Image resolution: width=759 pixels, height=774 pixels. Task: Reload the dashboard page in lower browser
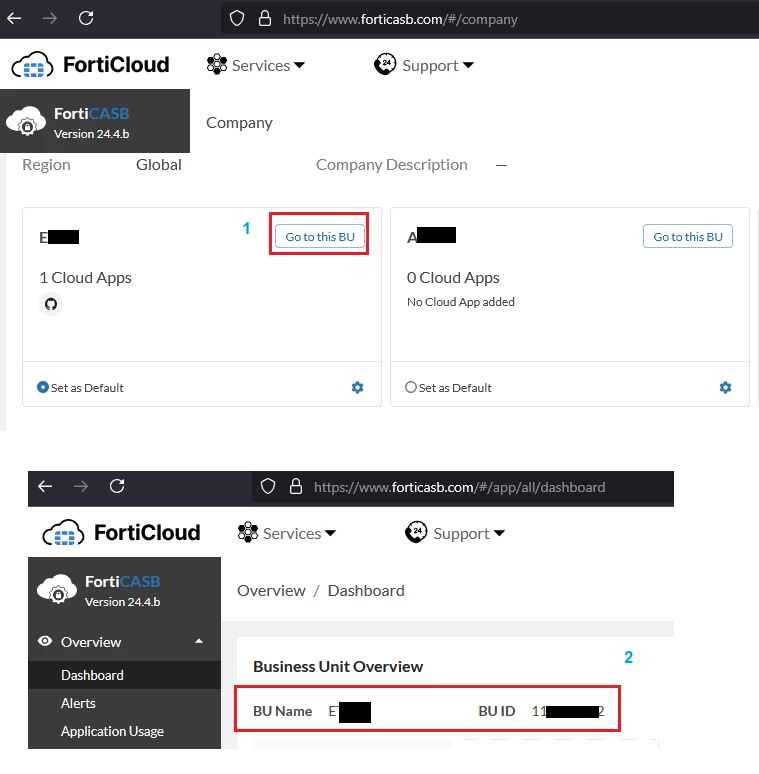coord(117,486)
